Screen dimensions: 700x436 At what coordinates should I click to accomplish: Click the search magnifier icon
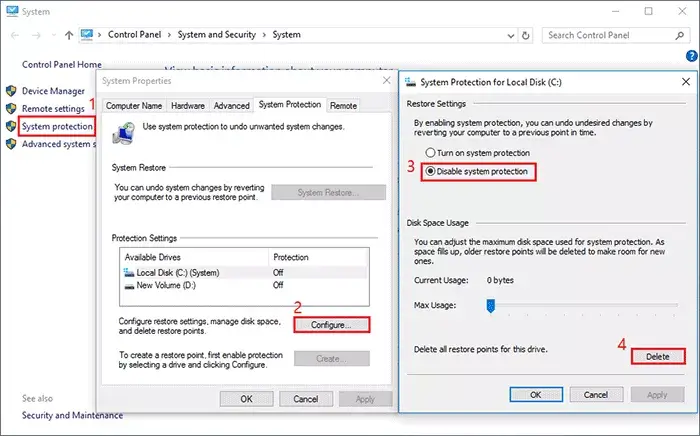click(x=679, y=35)
